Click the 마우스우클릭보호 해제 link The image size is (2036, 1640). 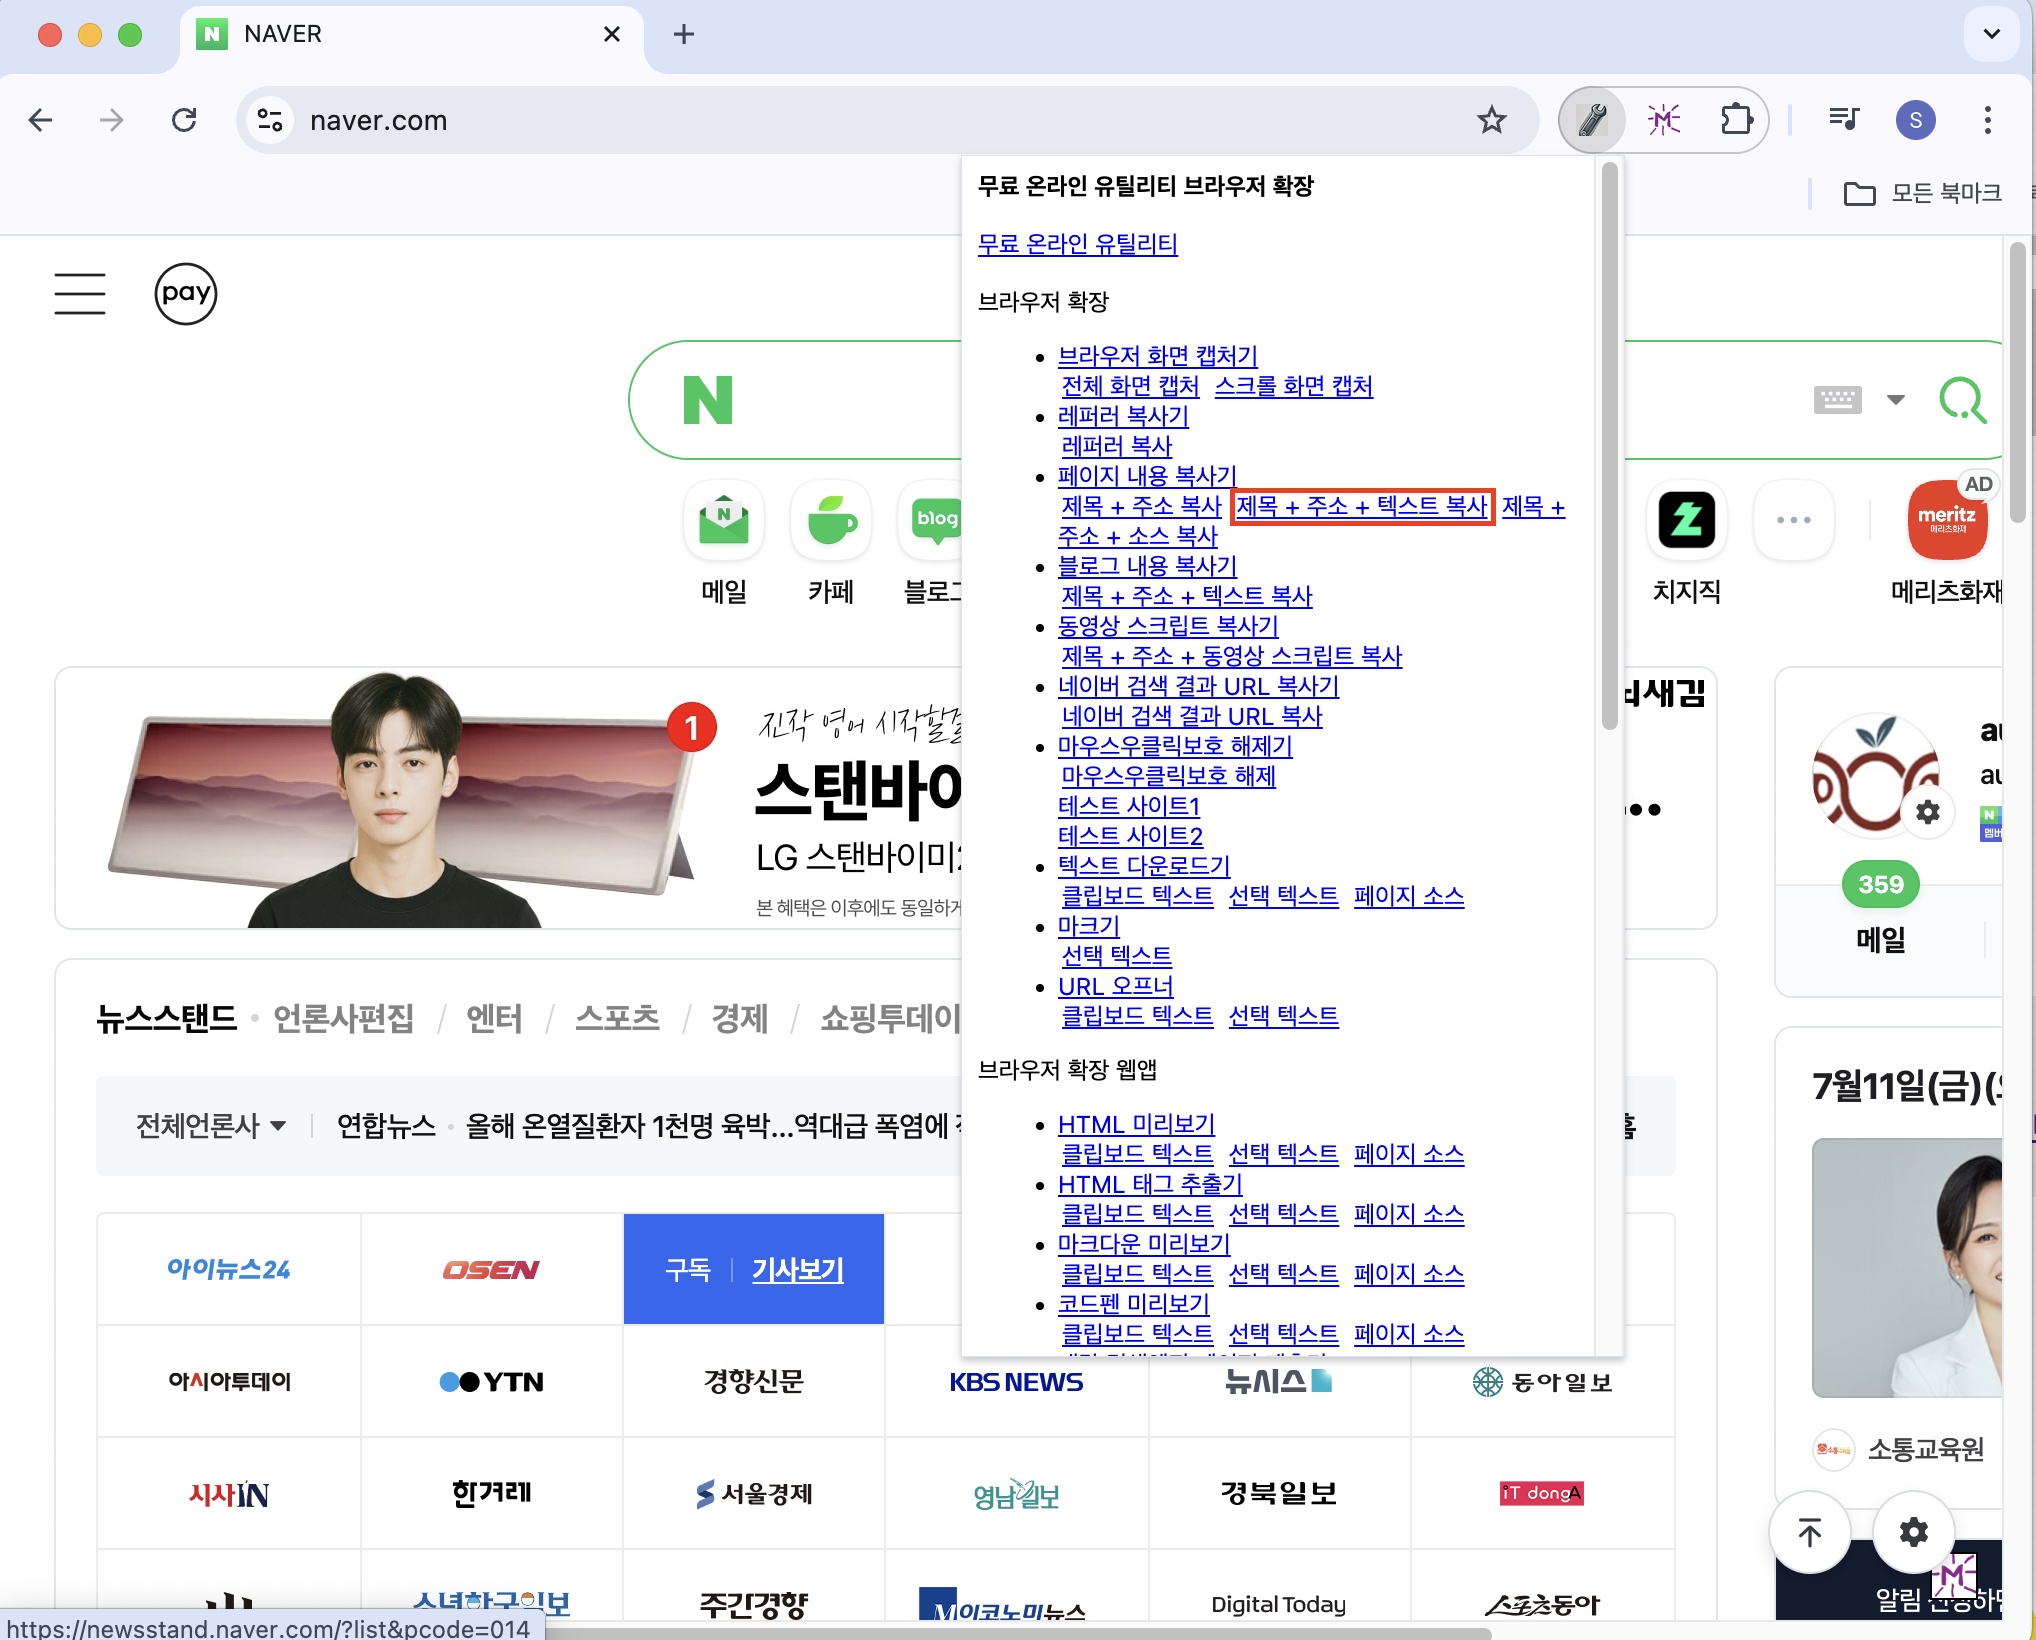[x=1168, y=776]
